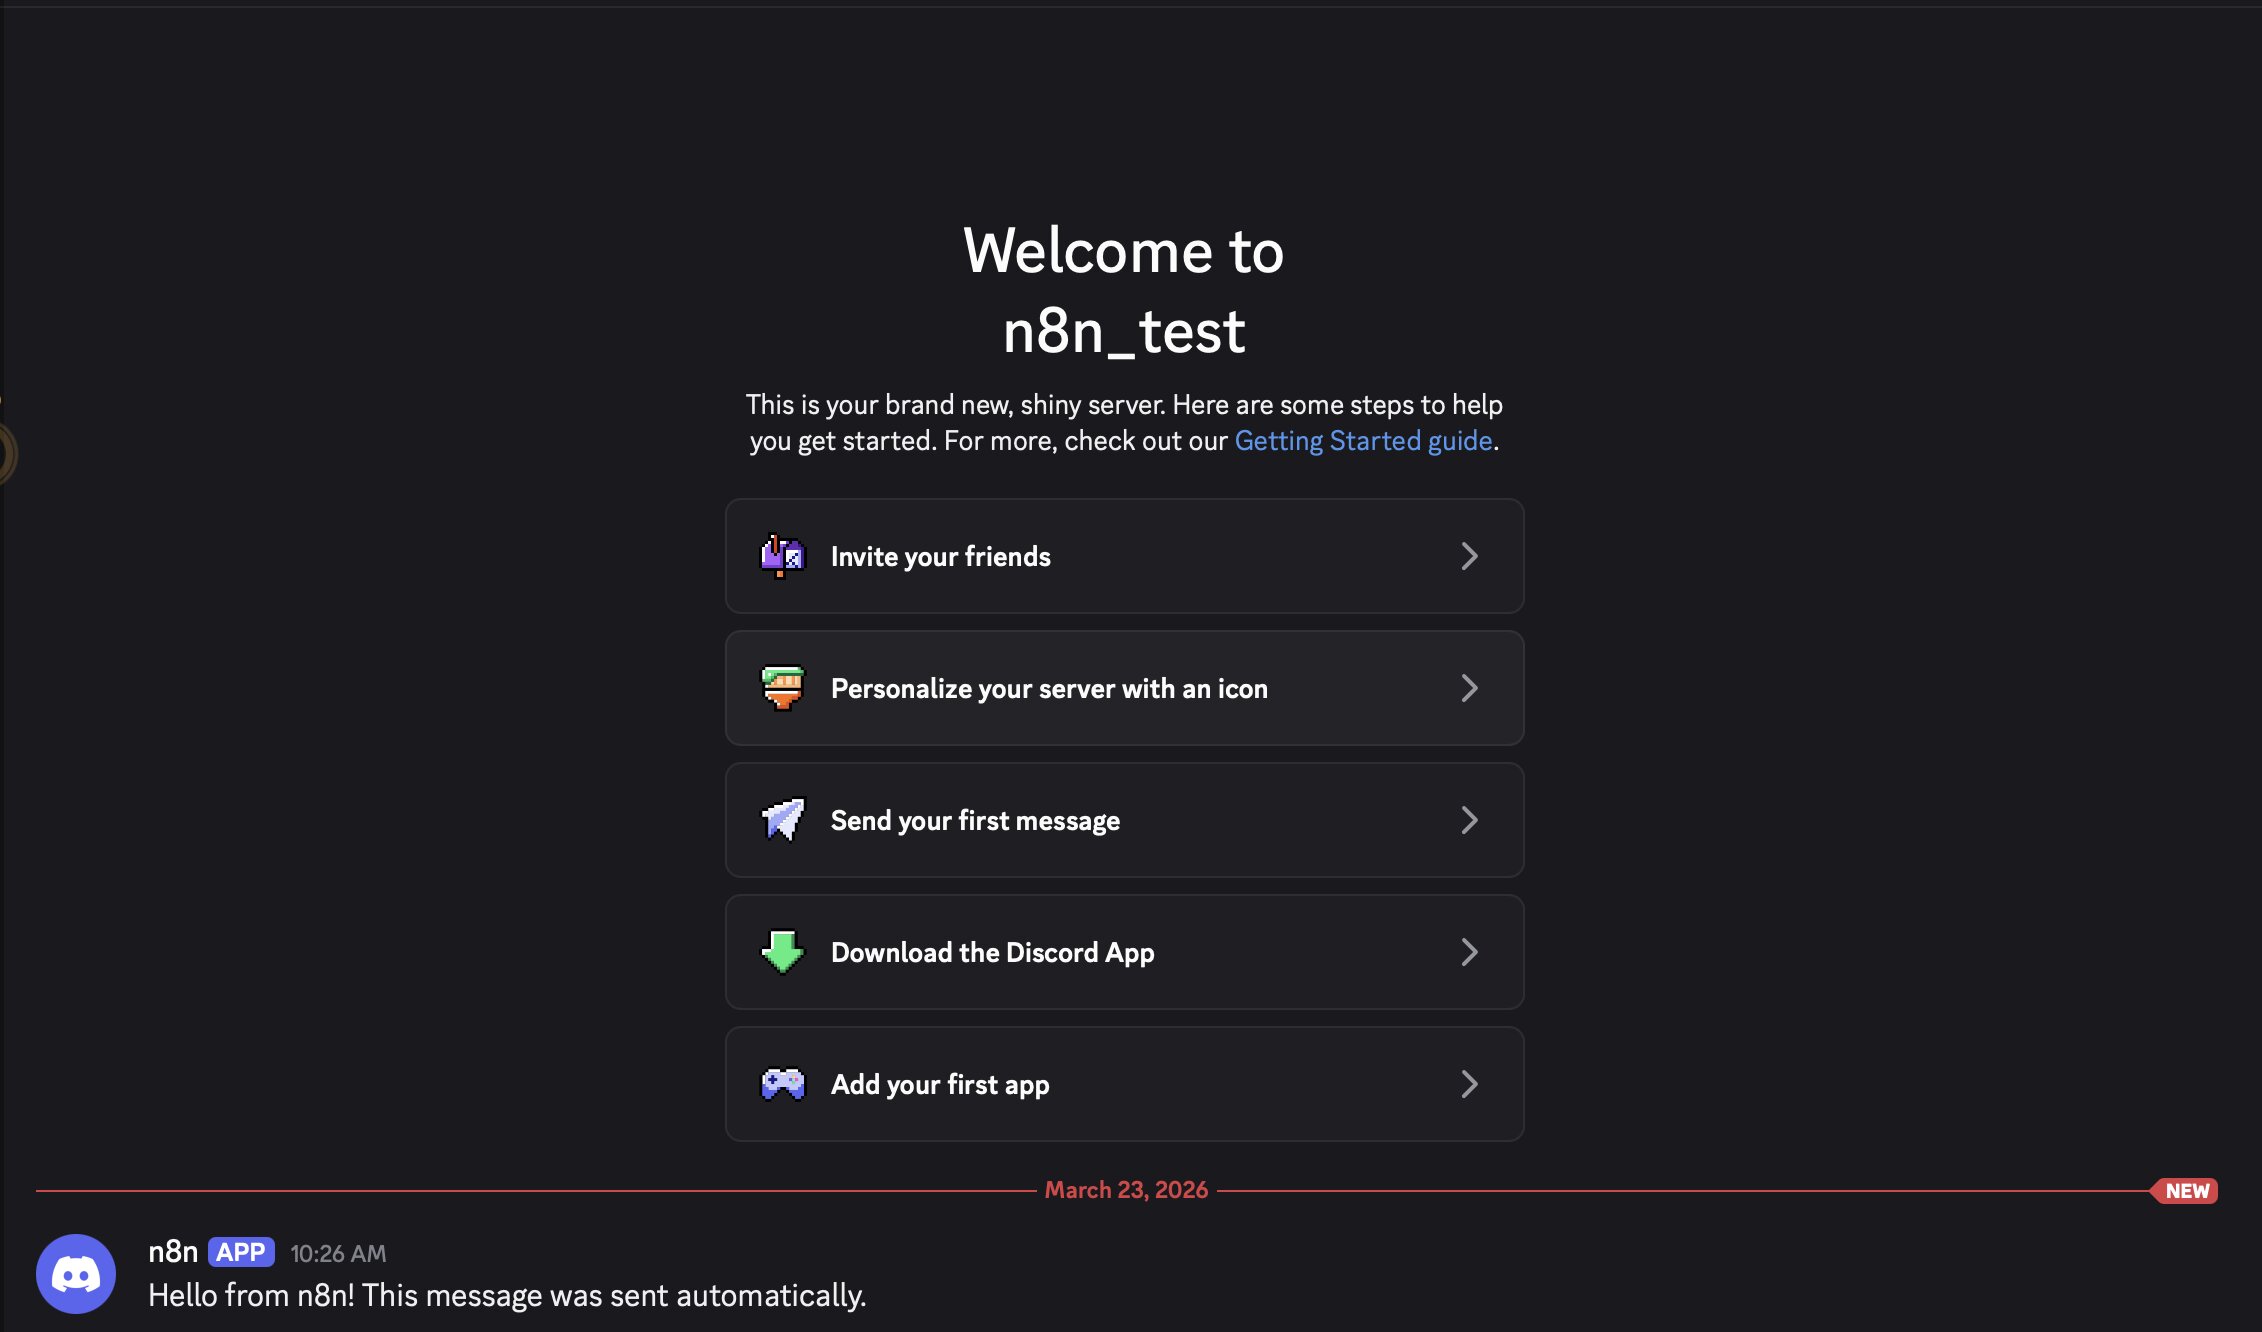Click the paint brush server icon
Viewport: 2262px width, 1332px height.
tap(783, 688)
